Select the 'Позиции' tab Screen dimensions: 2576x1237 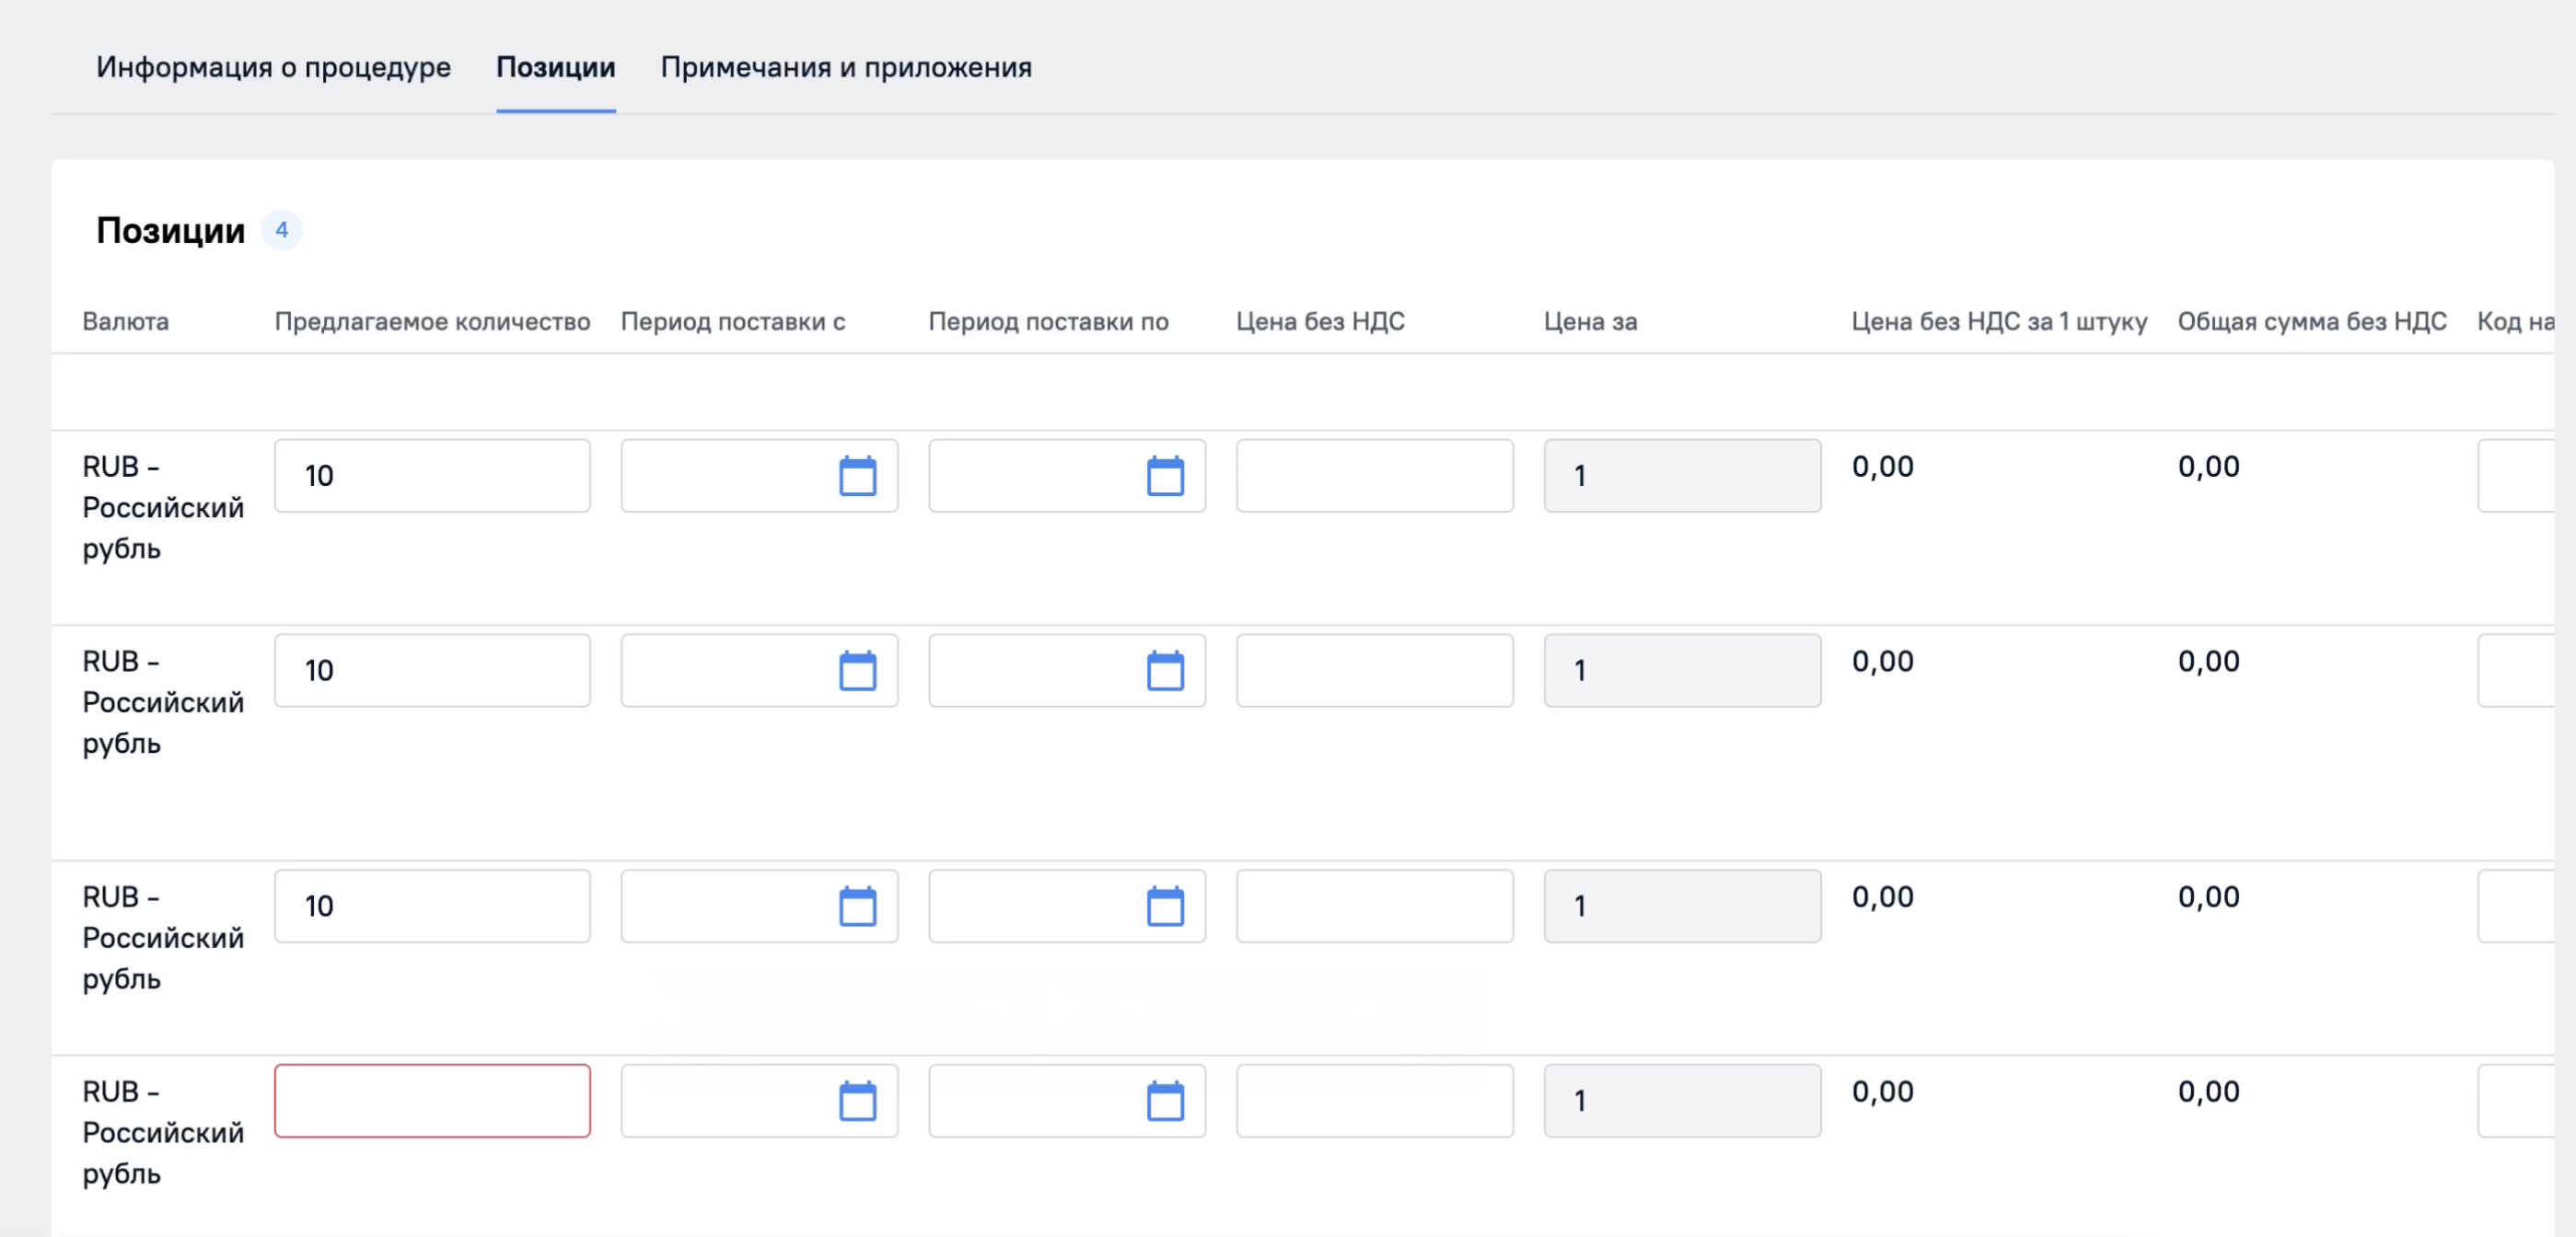(x=556, y=67)
